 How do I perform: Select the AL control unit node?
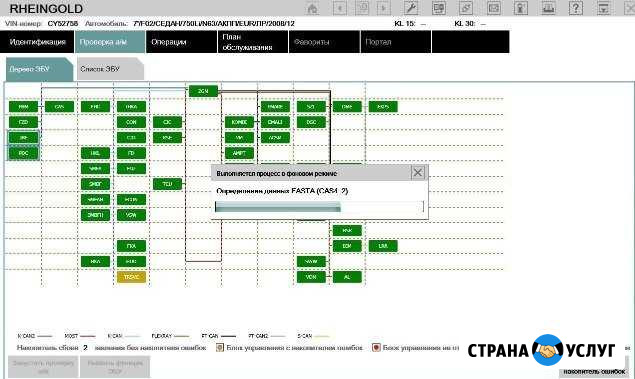point(347,277)
